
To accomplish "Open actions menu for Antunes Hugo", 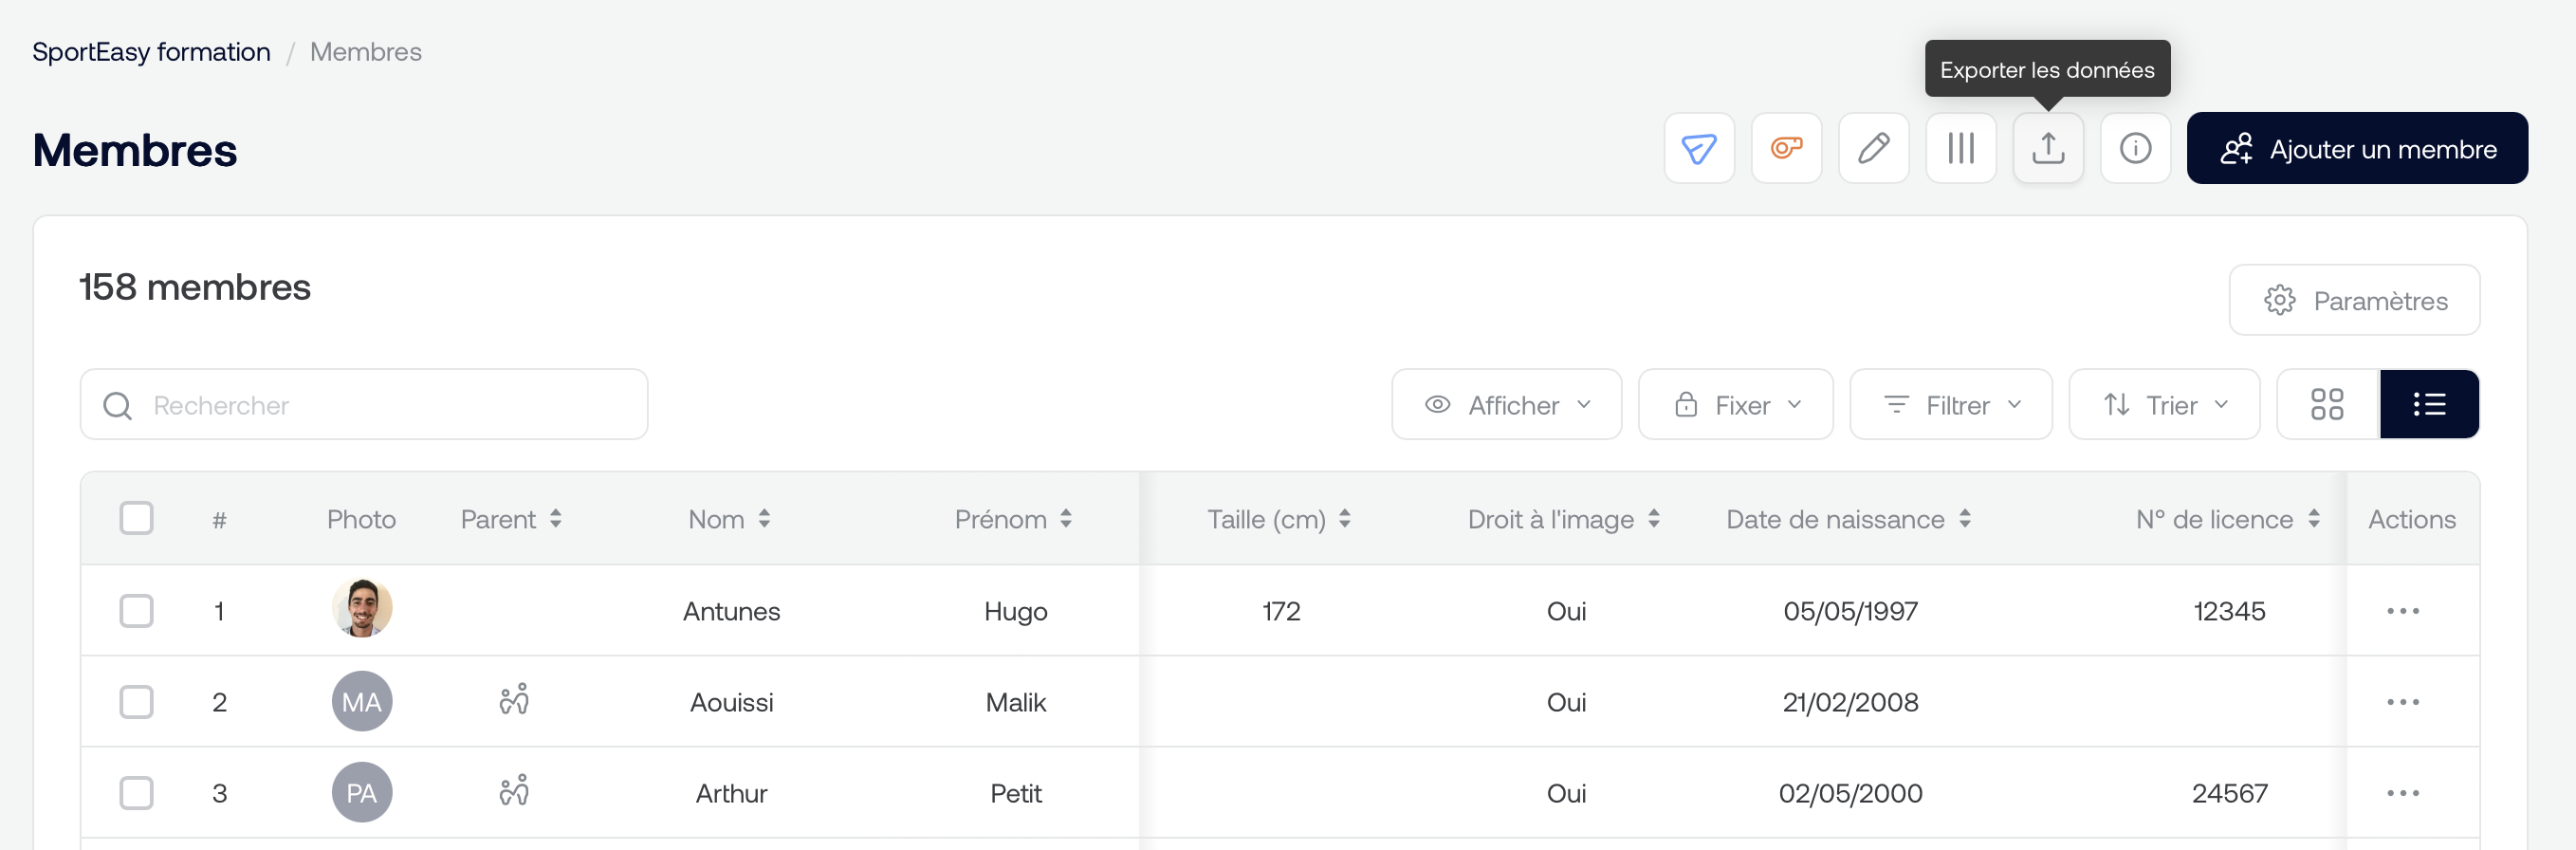I will pos(2402,611).
